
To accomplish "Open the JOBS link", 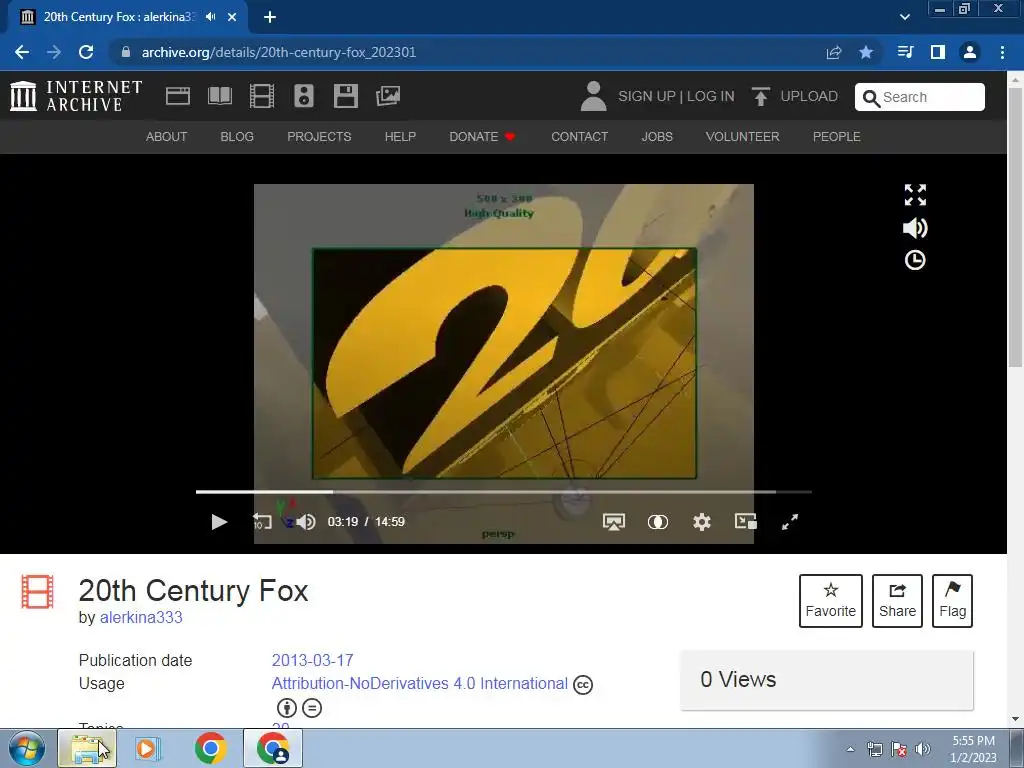I will point(657,136).
